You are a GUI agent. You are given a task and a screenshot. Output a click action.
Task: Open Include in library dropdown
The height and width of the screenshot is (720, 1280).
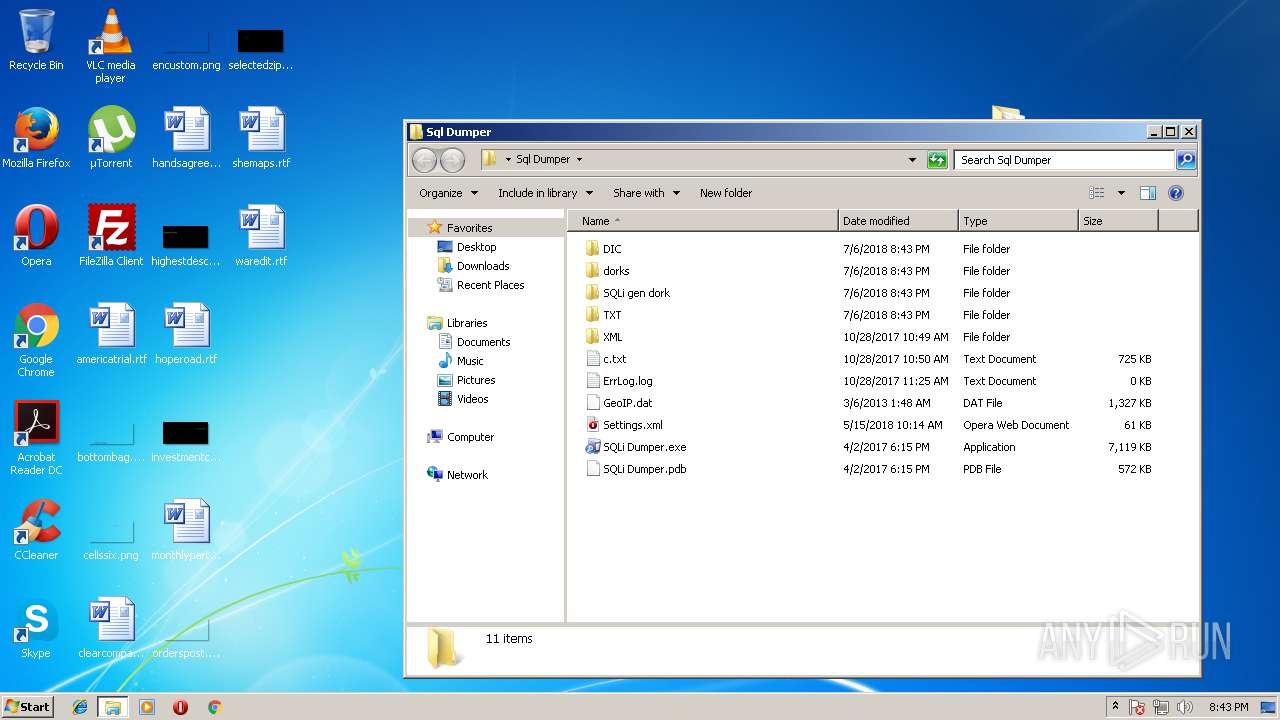tap(545, 193)
